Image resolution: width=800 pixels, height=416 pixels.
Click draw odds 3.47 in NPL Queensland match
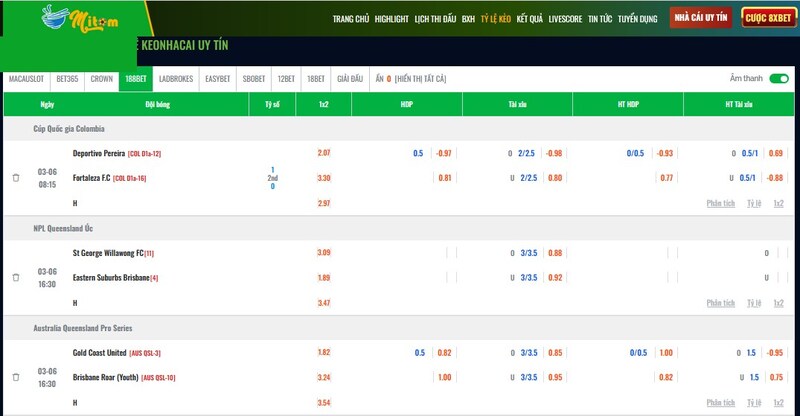tap(323, 303)
